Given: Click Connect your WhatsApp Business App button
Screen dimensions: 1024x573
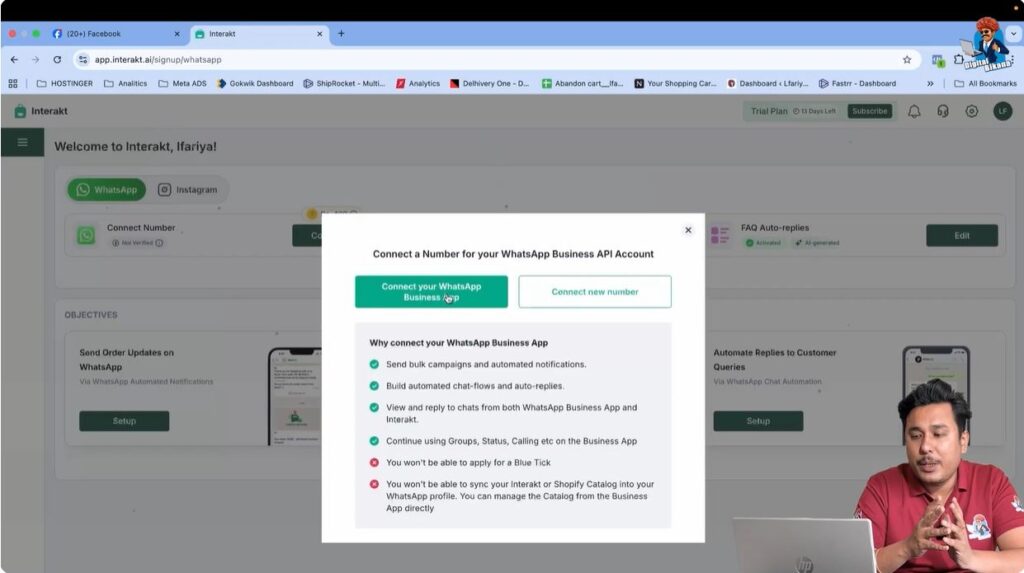Looking at the screenshot, I should [431, 291].
